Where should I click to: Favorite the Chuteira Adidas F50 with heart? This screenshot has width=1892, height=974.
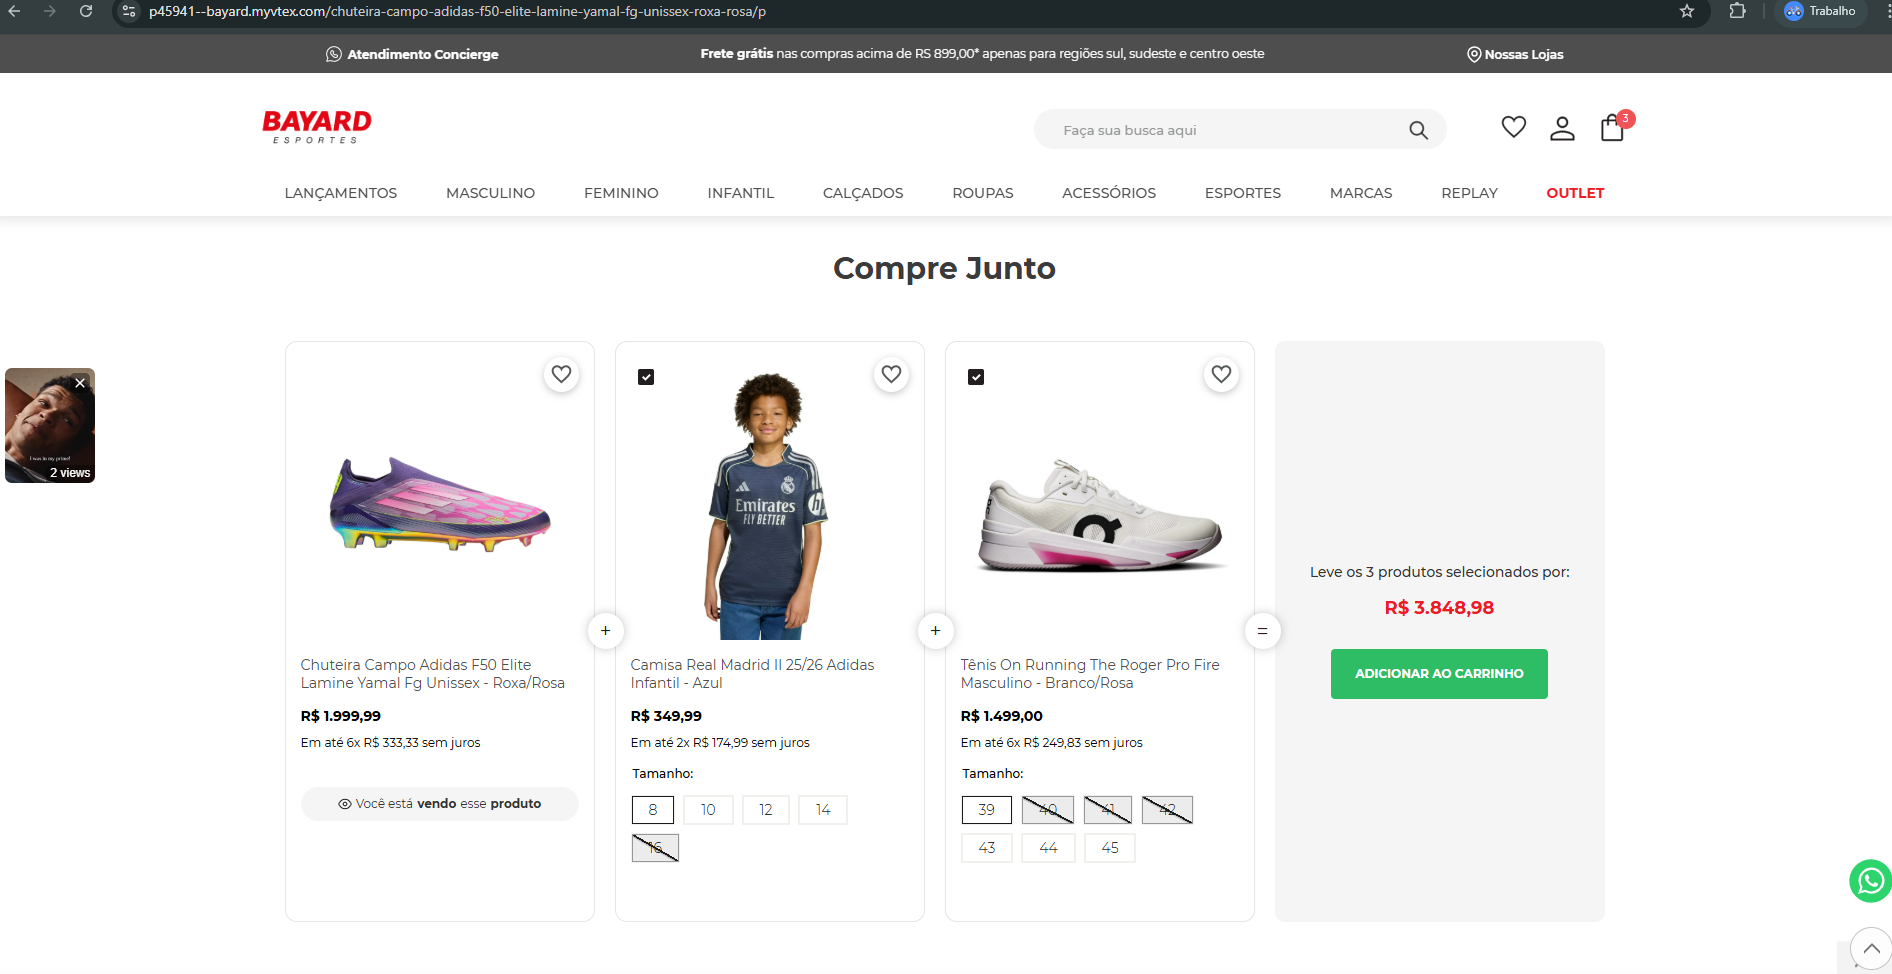click(x=561, y=374)
